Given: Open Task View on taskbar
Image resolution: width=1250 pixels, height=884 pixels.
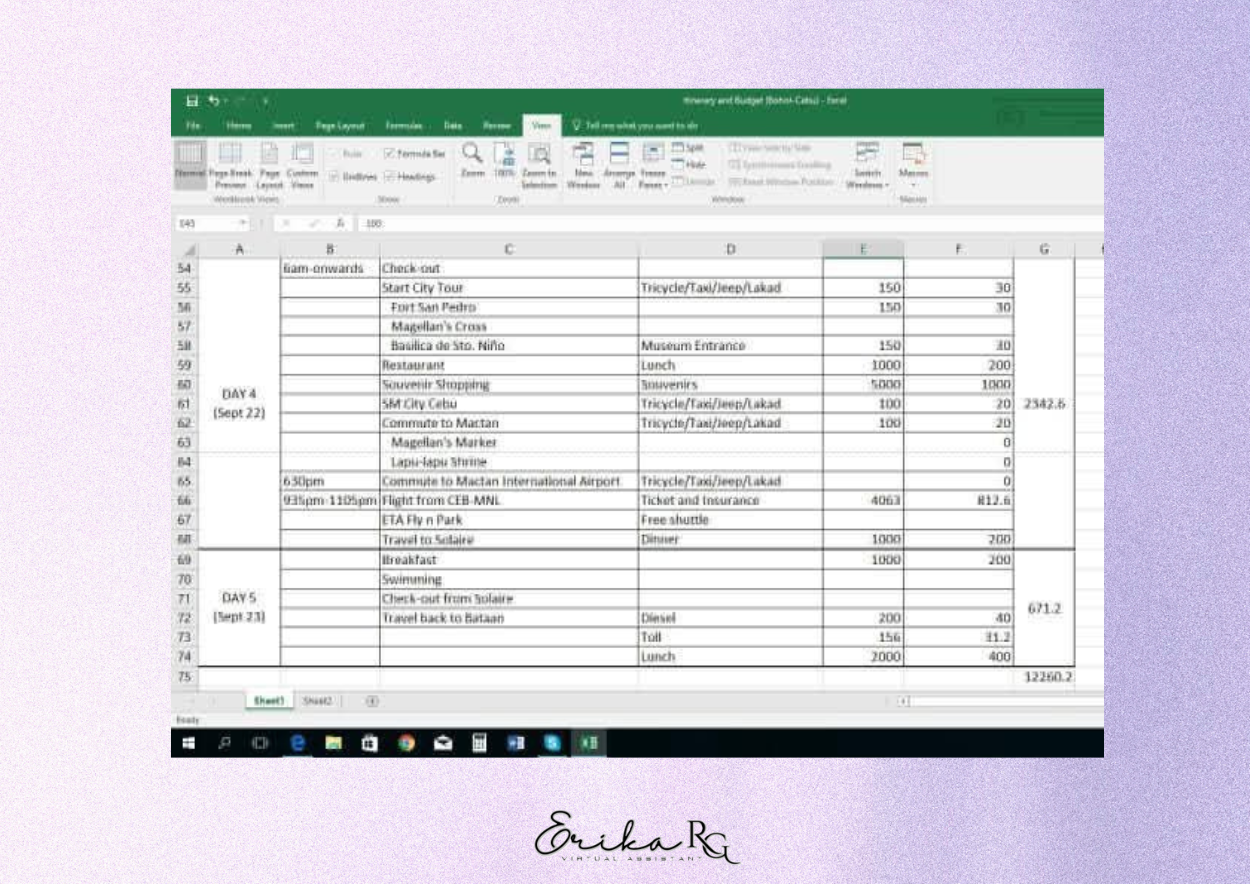Looking at the screenshot, I should tap(261, 743).
